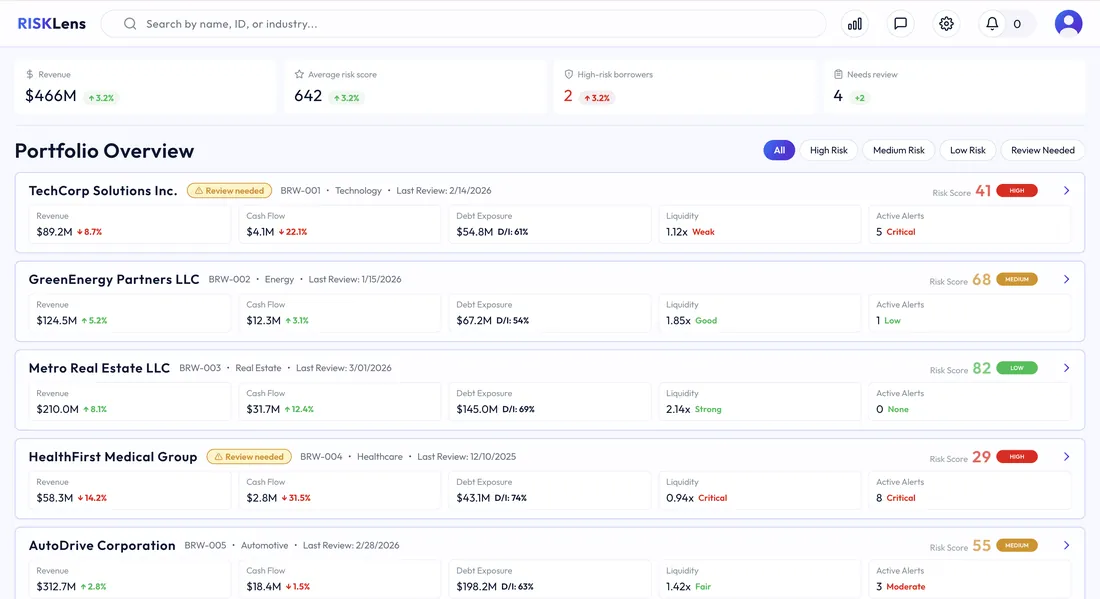
Task: Open TechCorp Solutions Inc. borrower name
Action: point(103,191)
